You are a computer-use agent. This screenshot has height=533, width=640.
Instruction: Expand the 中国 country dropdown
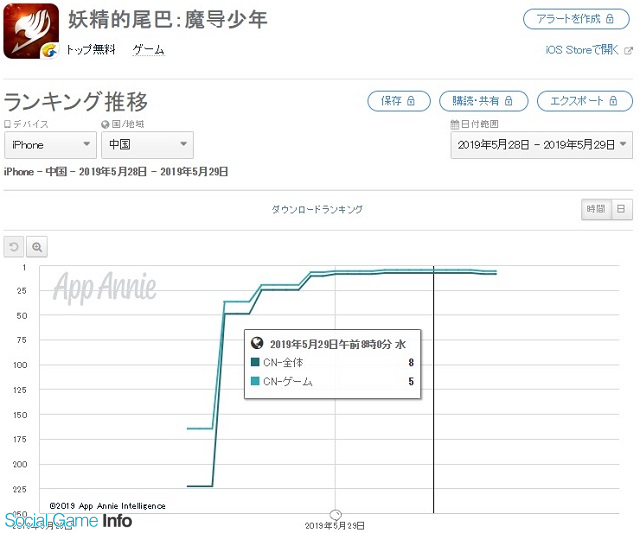pyautogui.click(x=147, y=145)
